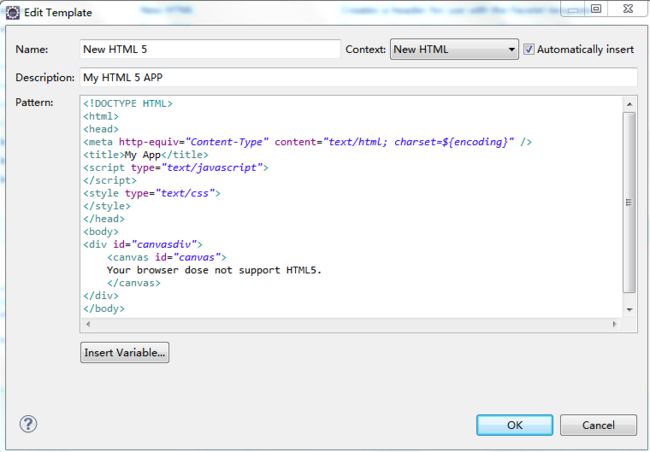Click the </style> closing tag line
Image resolution: width=650 pixels, height=452 pixels.
107,206
